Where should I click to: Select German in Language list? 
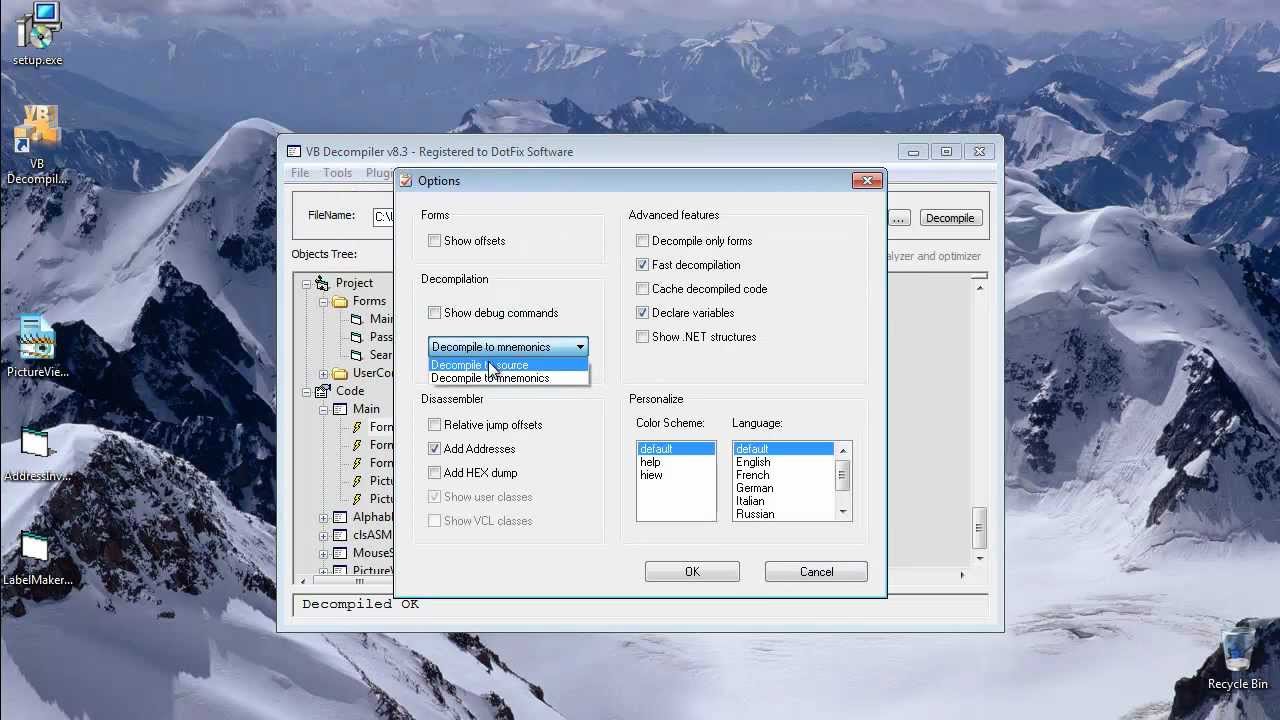tap(784, 488)
